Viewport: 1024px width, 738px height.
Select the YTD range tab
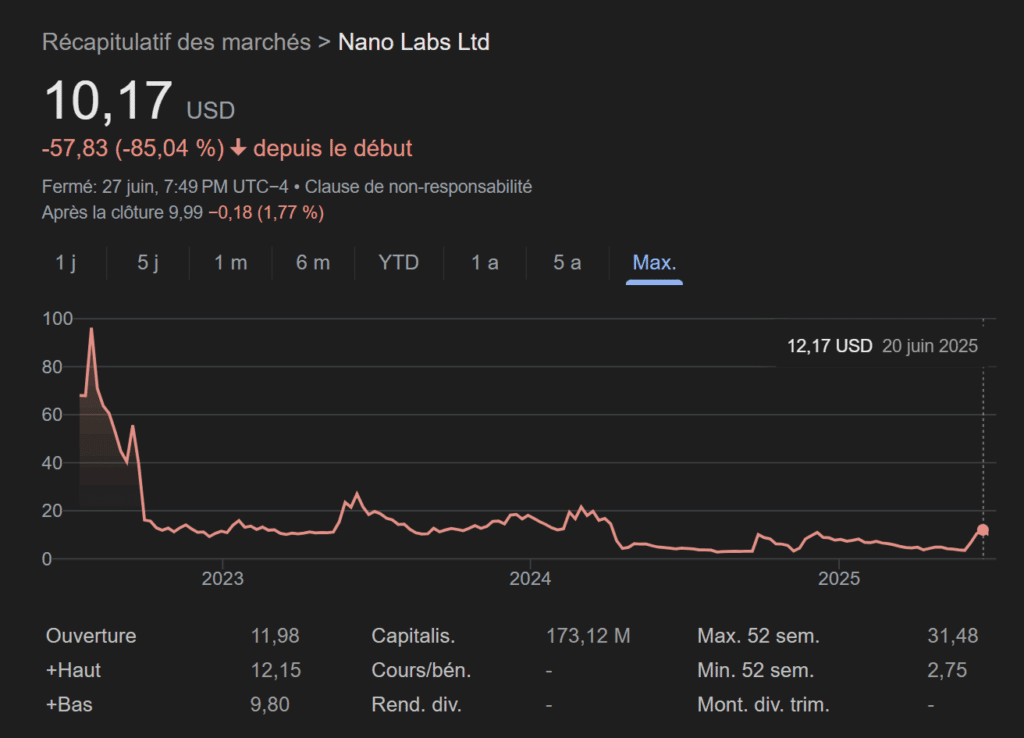[398, 263]
